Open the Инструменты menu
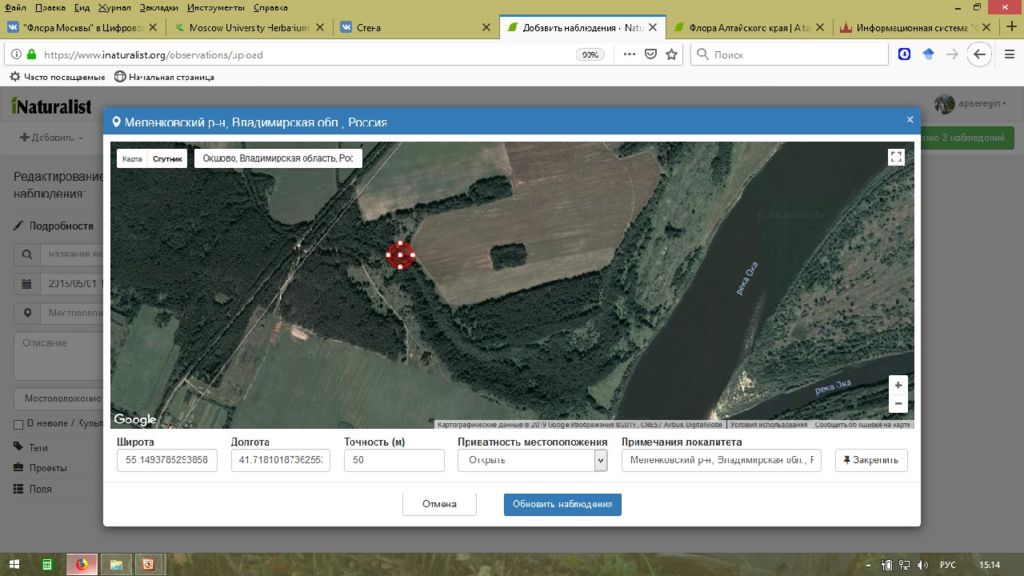The height and width of the screenshot is (576, 1024). (x=216, y=7)
